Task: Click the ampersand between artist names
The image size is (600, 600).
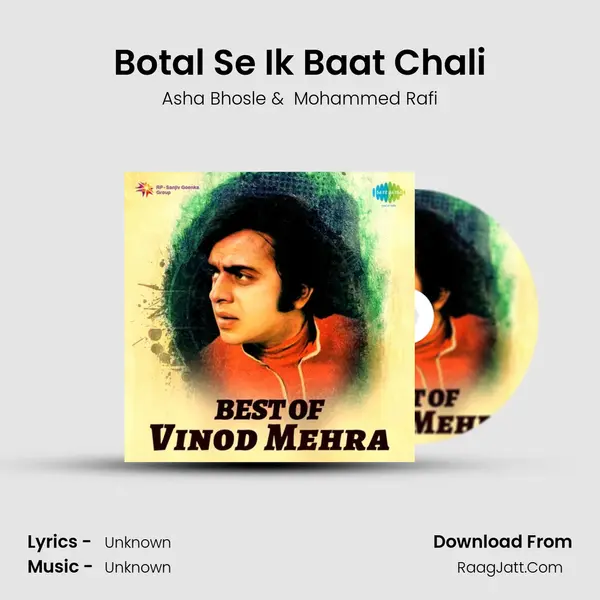Action: 277,99
